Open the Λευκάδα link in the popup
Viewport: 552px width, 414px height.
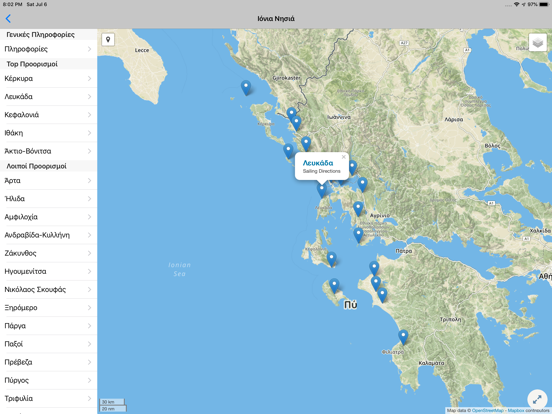(x=318, y=163)
